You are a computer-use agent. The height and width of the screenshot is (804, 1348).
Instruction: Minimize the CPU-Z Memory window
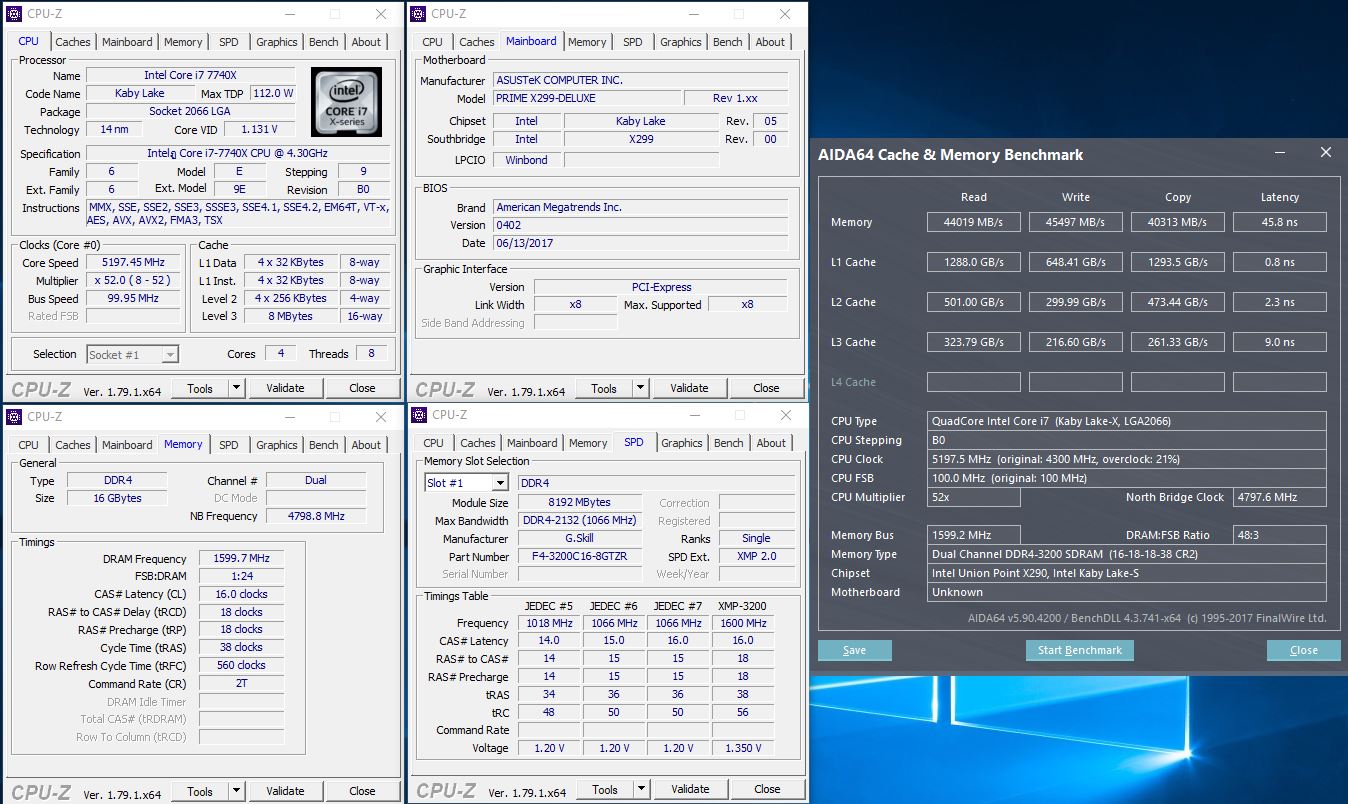pyautogui.click(x=290, y=417)
